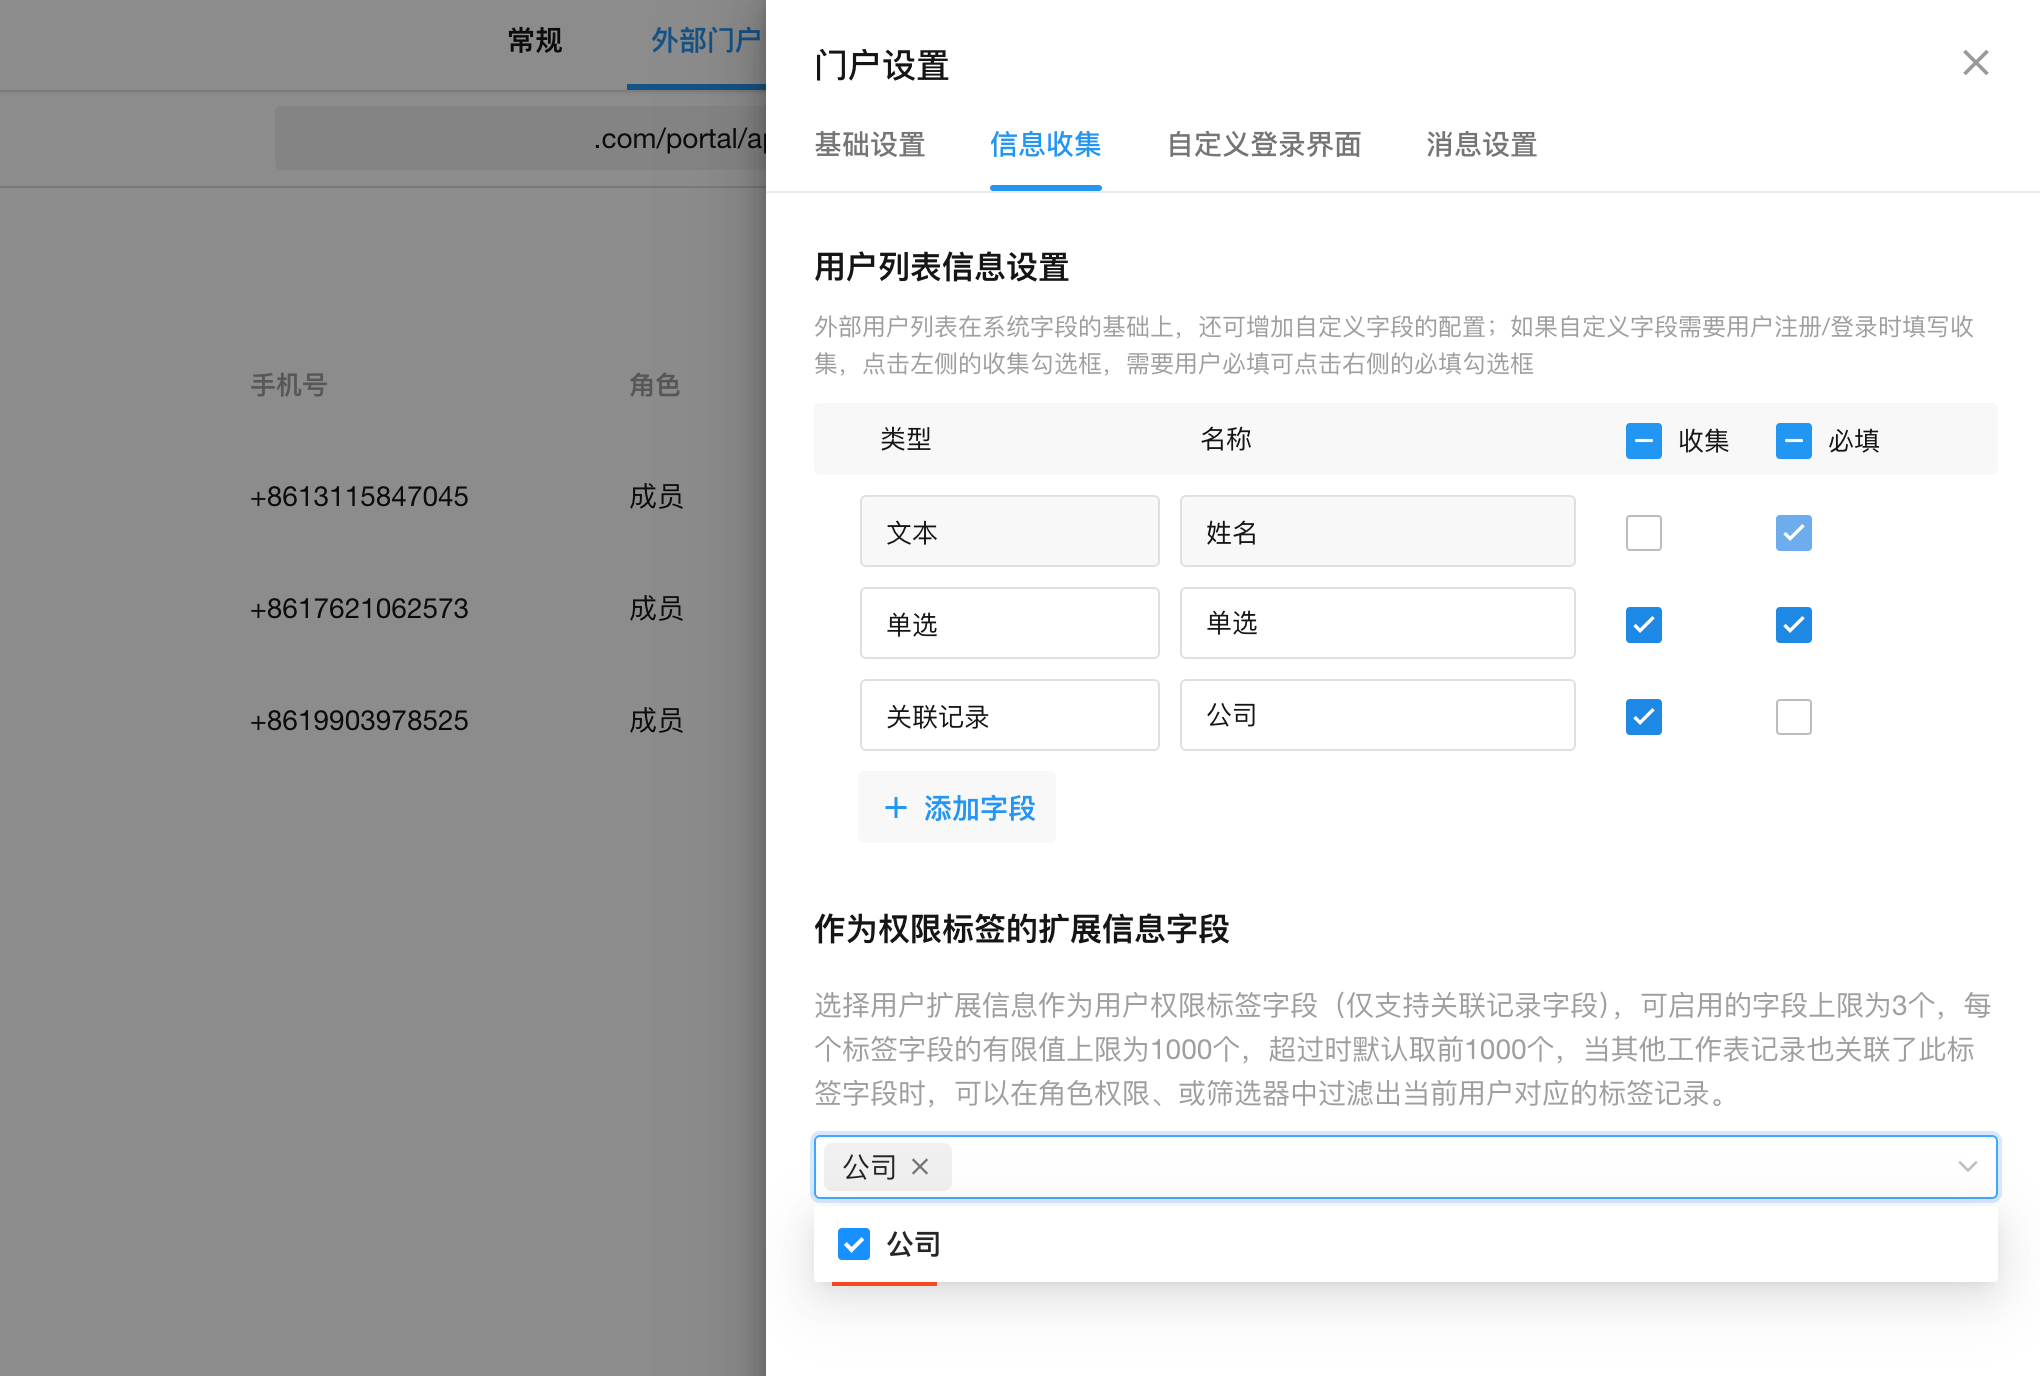Enable 收集 checkbox for the 姓名 row
The image size is (2040, 1376).
pos(1643,533)
